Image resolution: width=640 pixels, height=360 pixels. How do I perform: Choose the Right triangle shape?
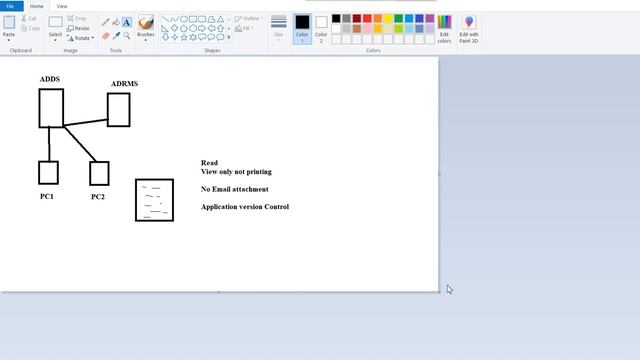pyautogui.click(x=165, y=28)
